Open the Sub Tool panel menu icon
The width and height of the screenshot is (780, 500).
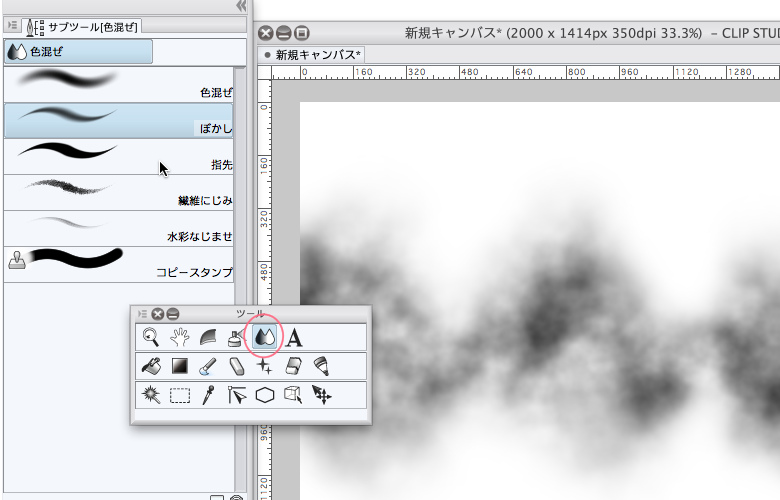click(x=12, y=25)
